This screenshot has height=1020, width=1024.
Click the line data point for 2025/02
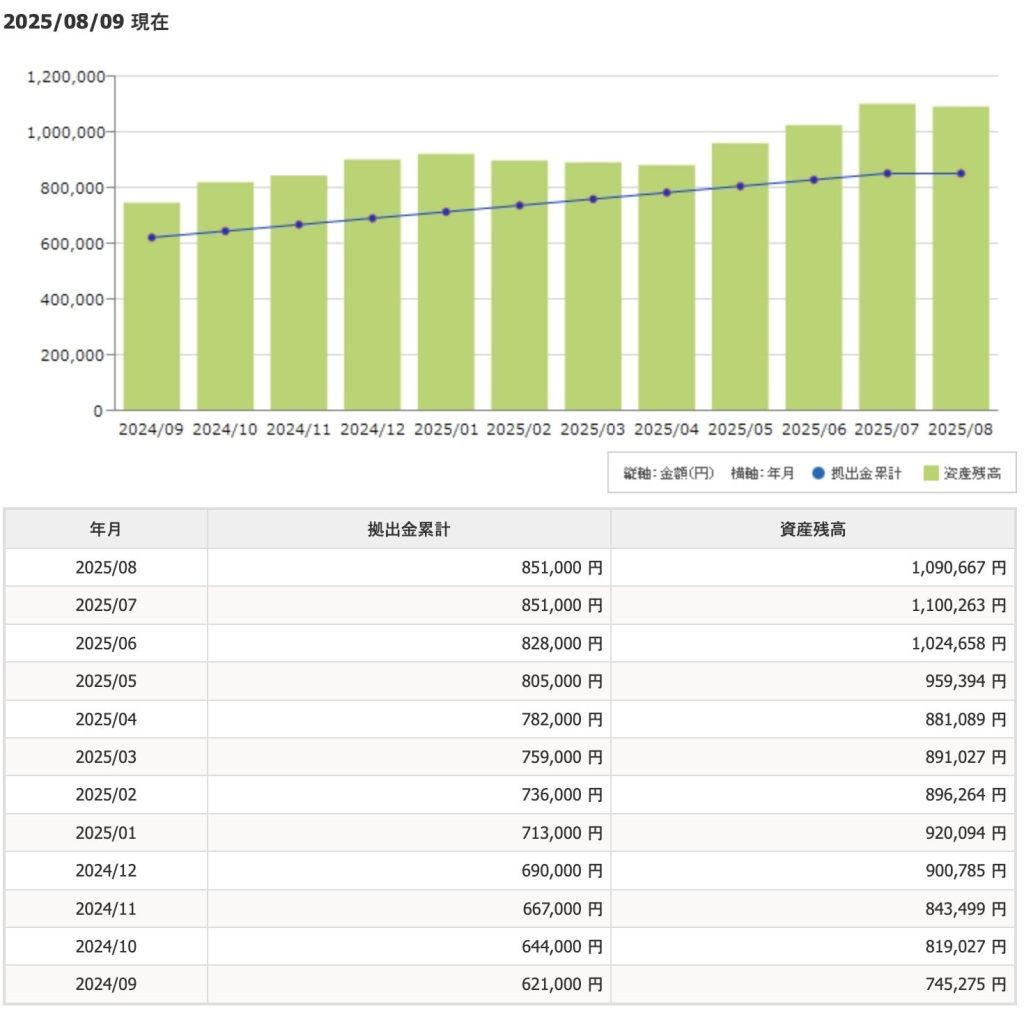pyautogui.click(x=519, y=205)
